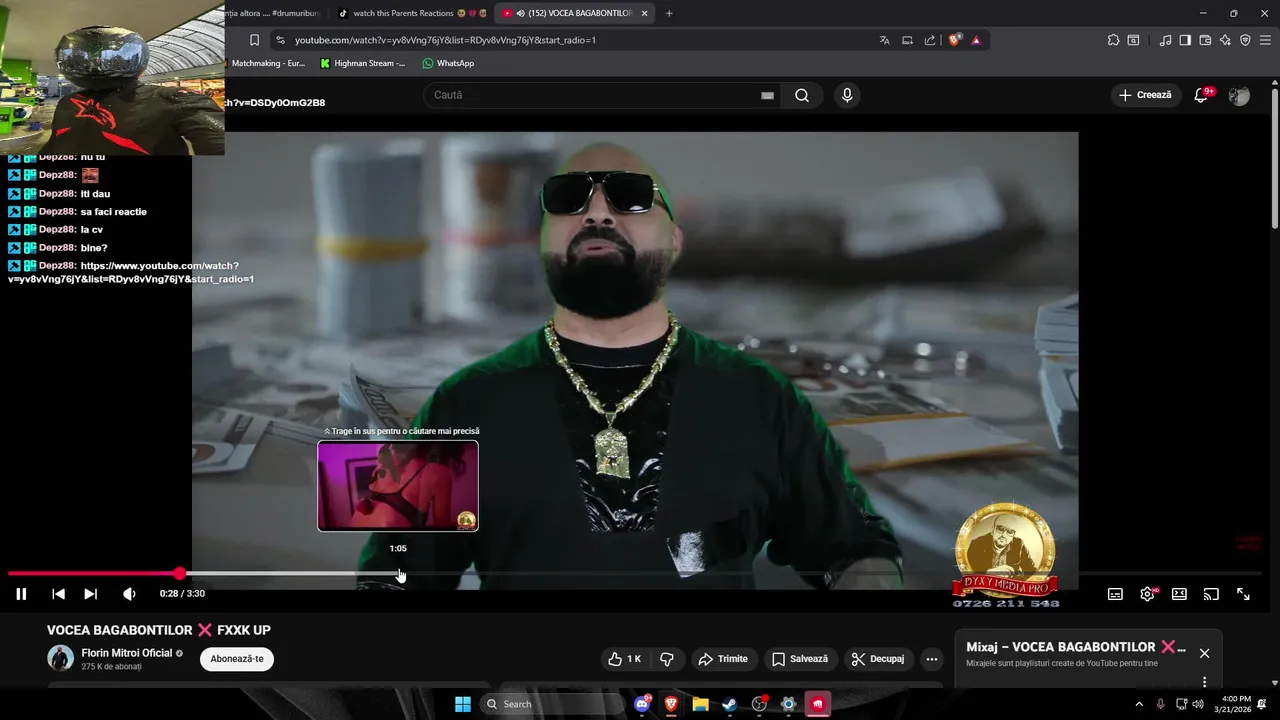
Task: Click the pink seek preview thumbnail
Action: pyautogui.click(x=398, y=486)
